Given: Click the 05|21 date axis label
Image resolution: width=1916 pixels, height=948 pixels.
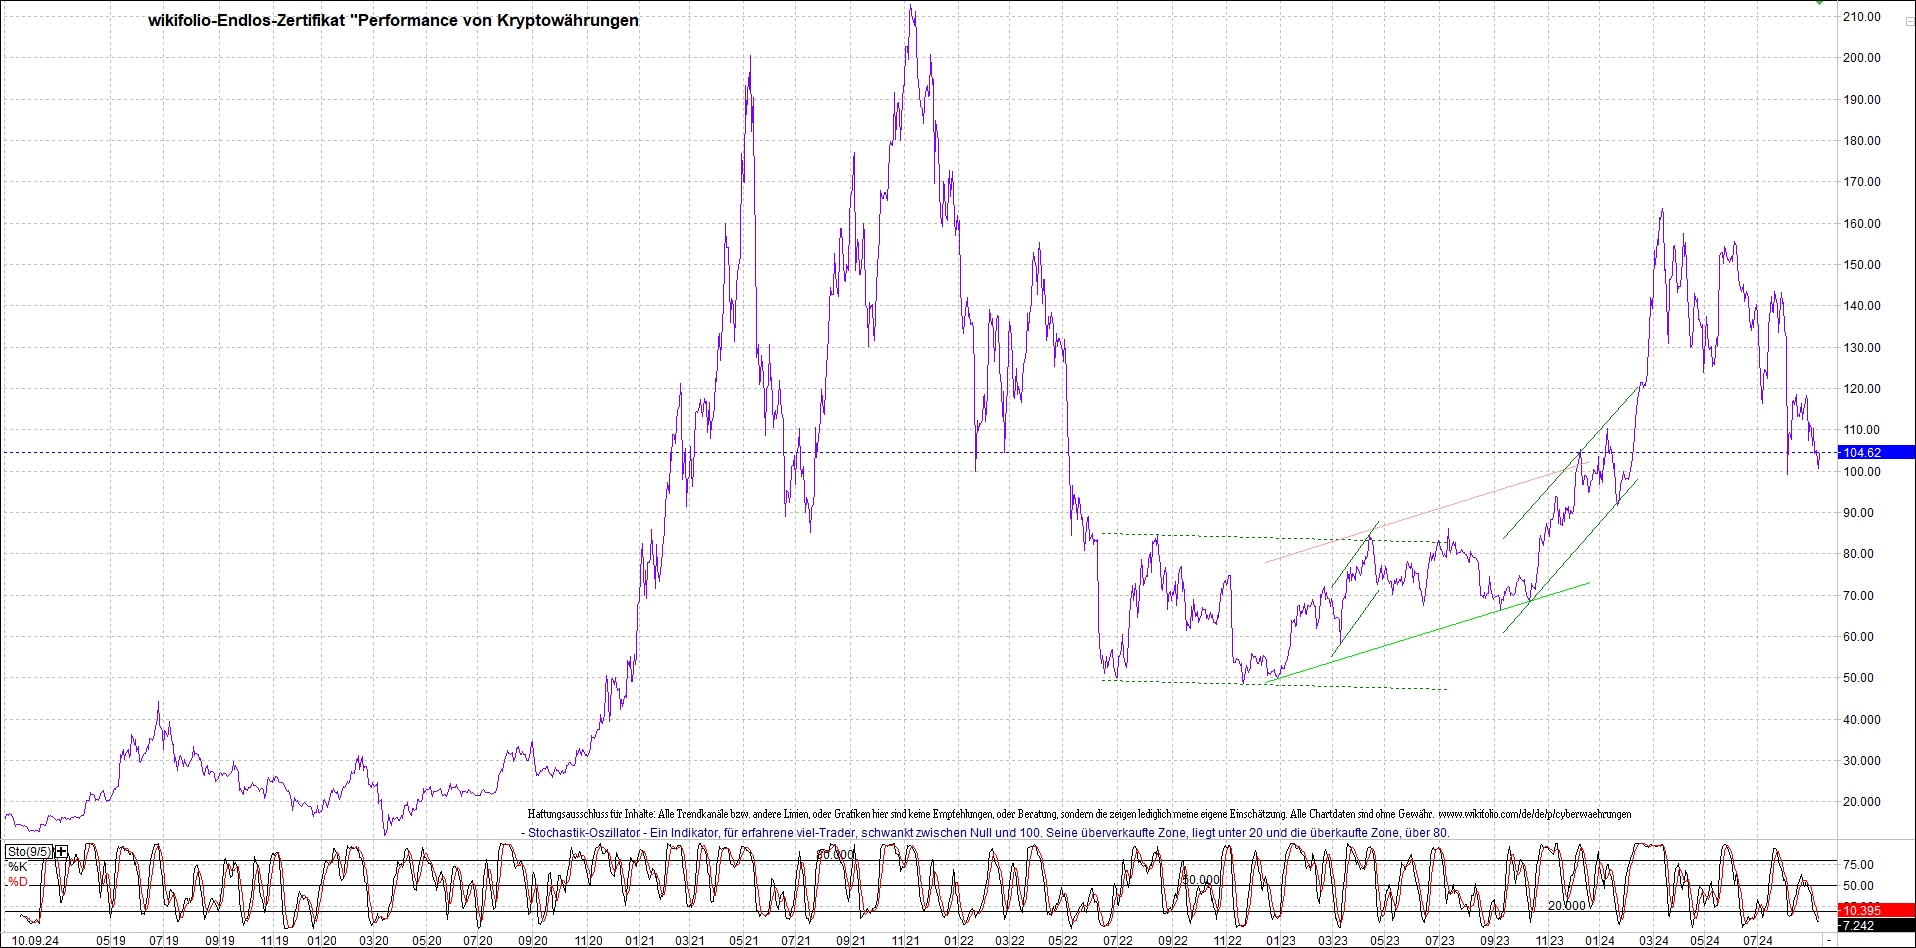Looking at the screenshot, I should 743,941.
